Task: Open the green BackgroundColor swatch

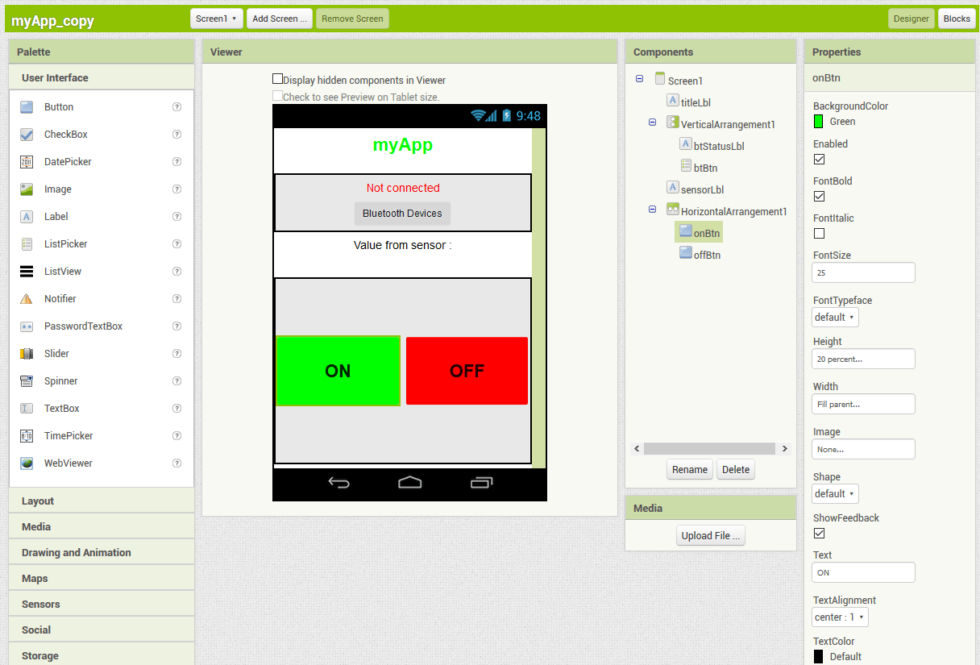Action: tap(820, 120)
